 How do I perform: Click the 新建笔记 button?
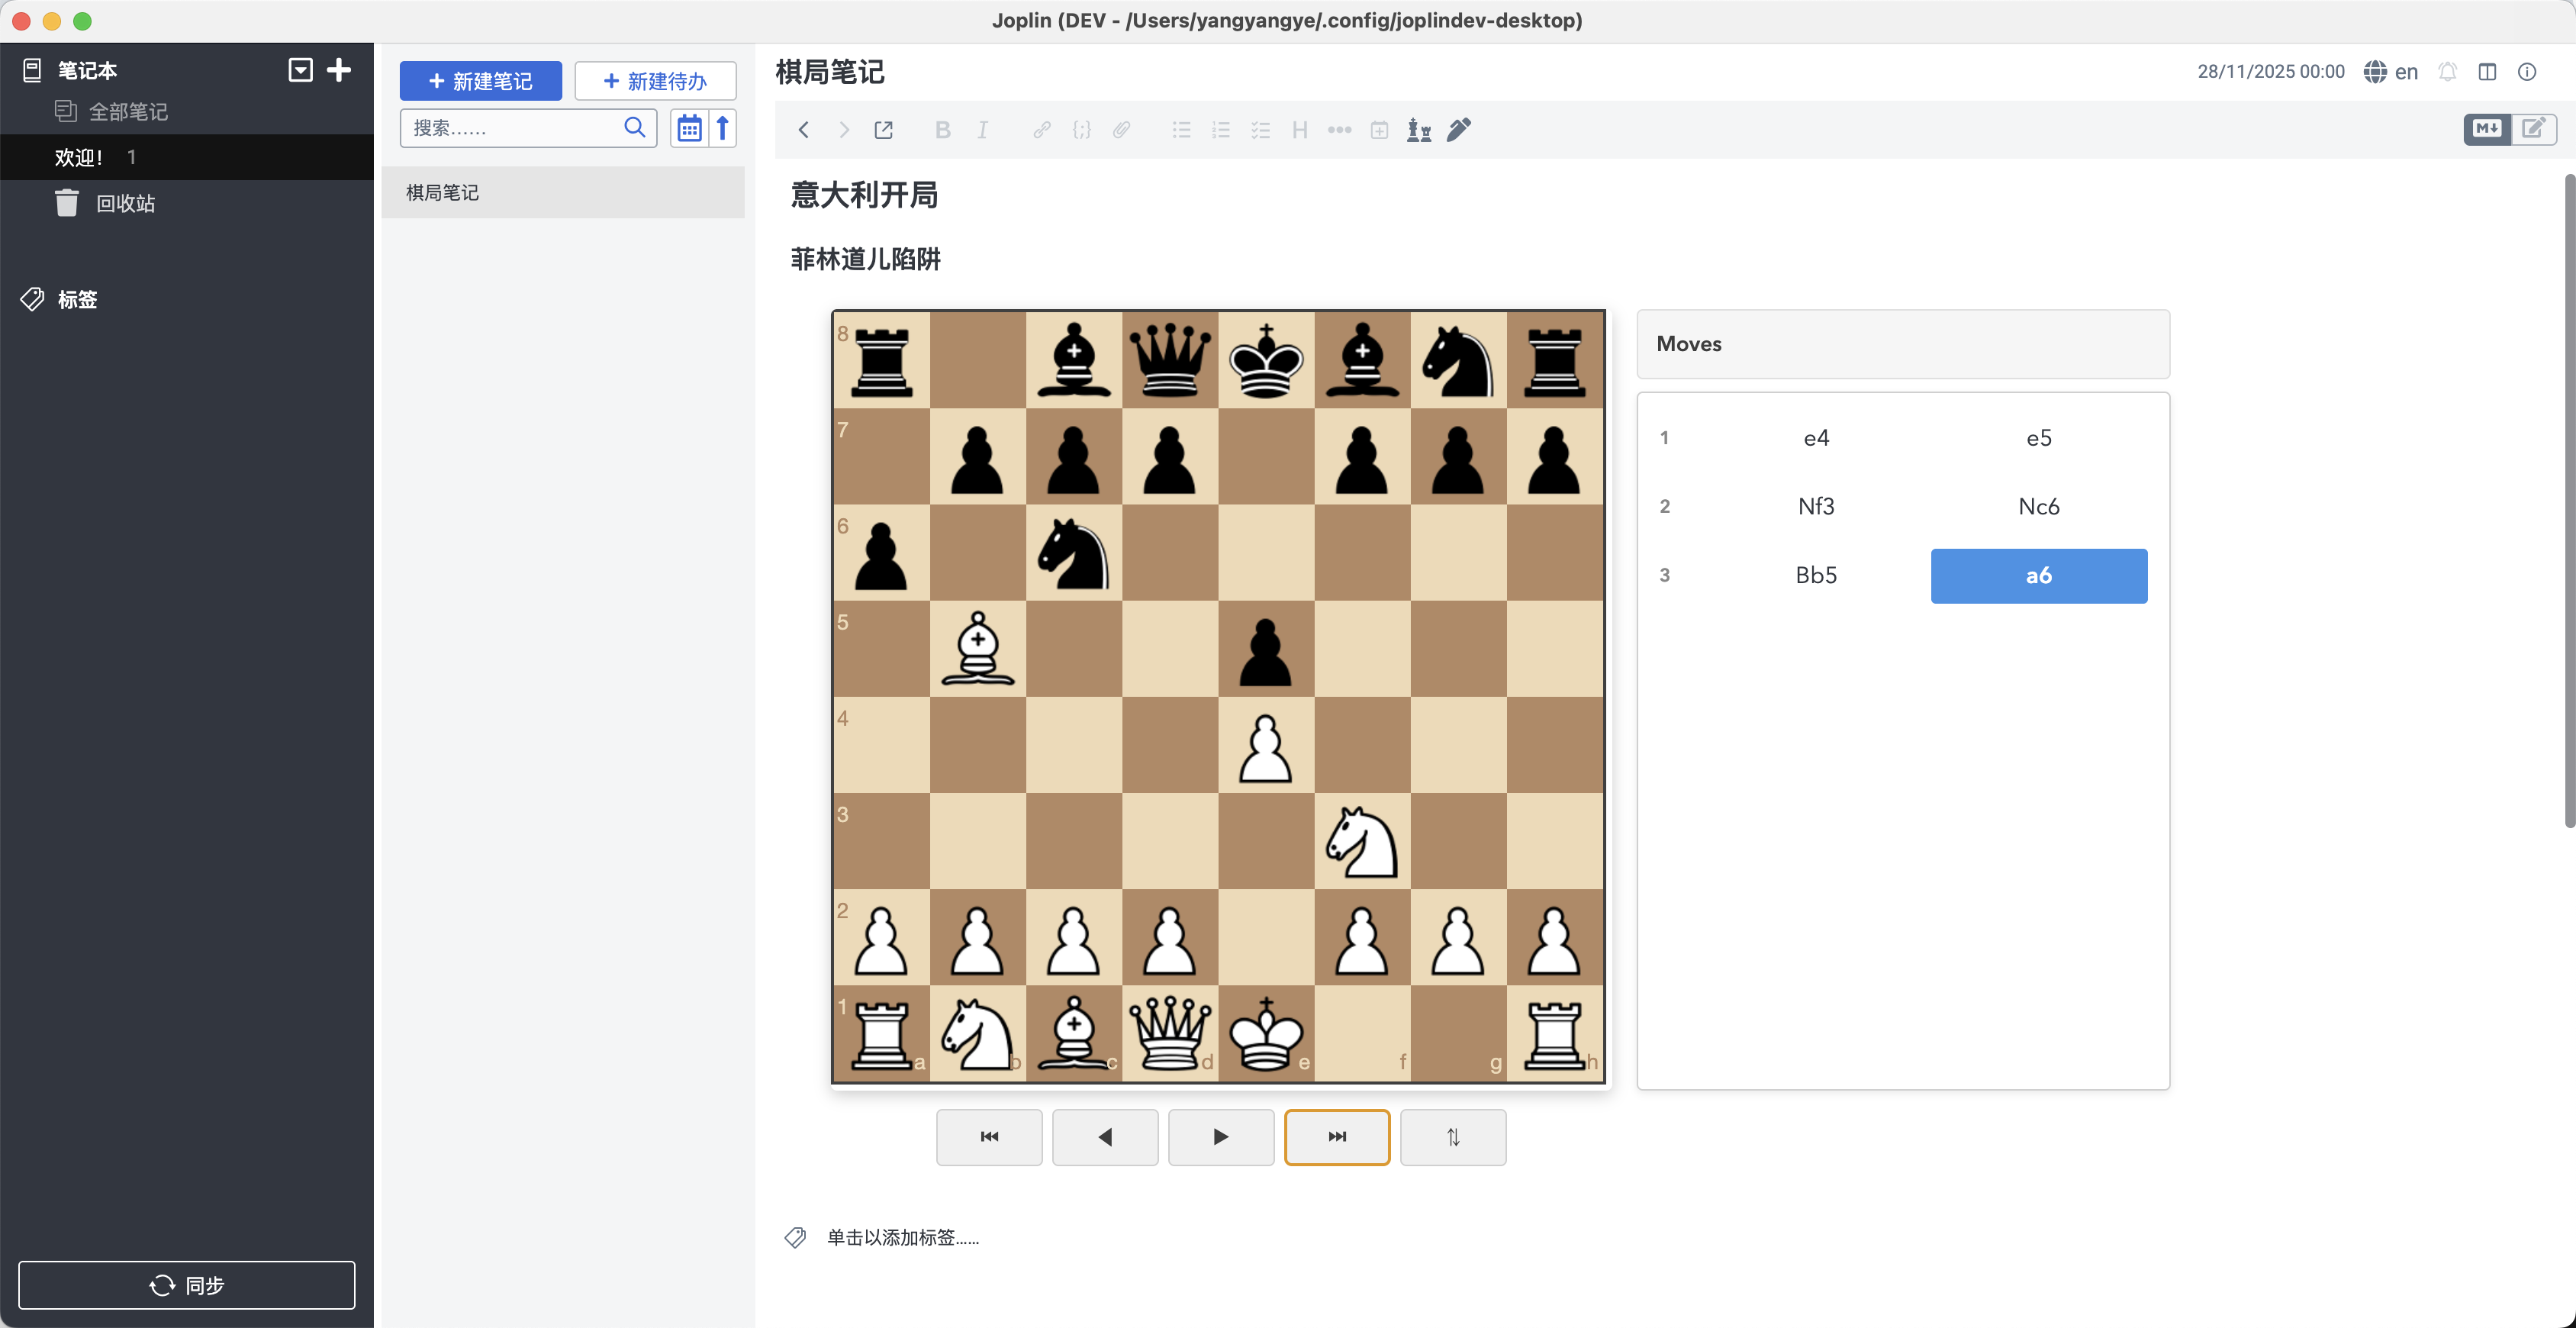coord(480,81)
